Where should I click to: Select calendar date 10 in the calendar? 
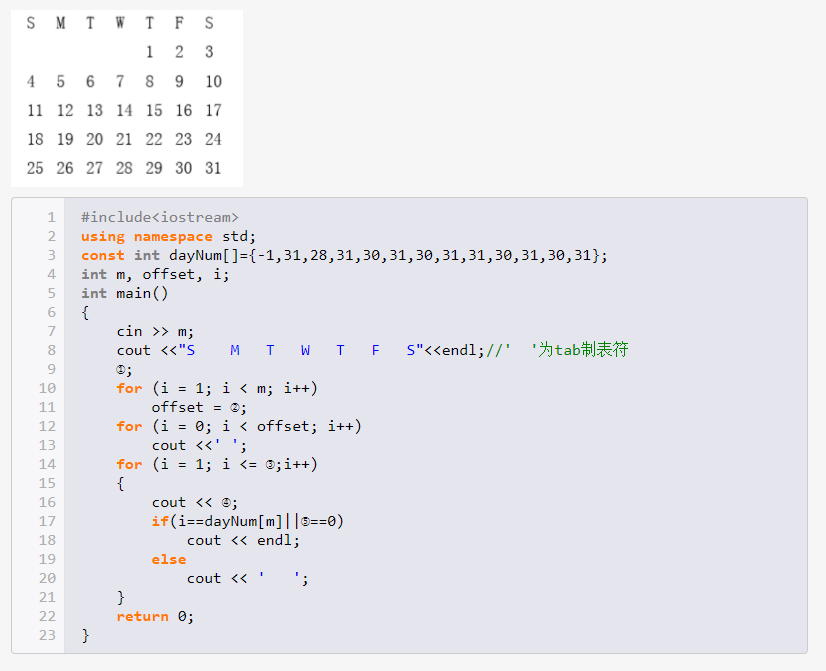click(x=213, y=81)
